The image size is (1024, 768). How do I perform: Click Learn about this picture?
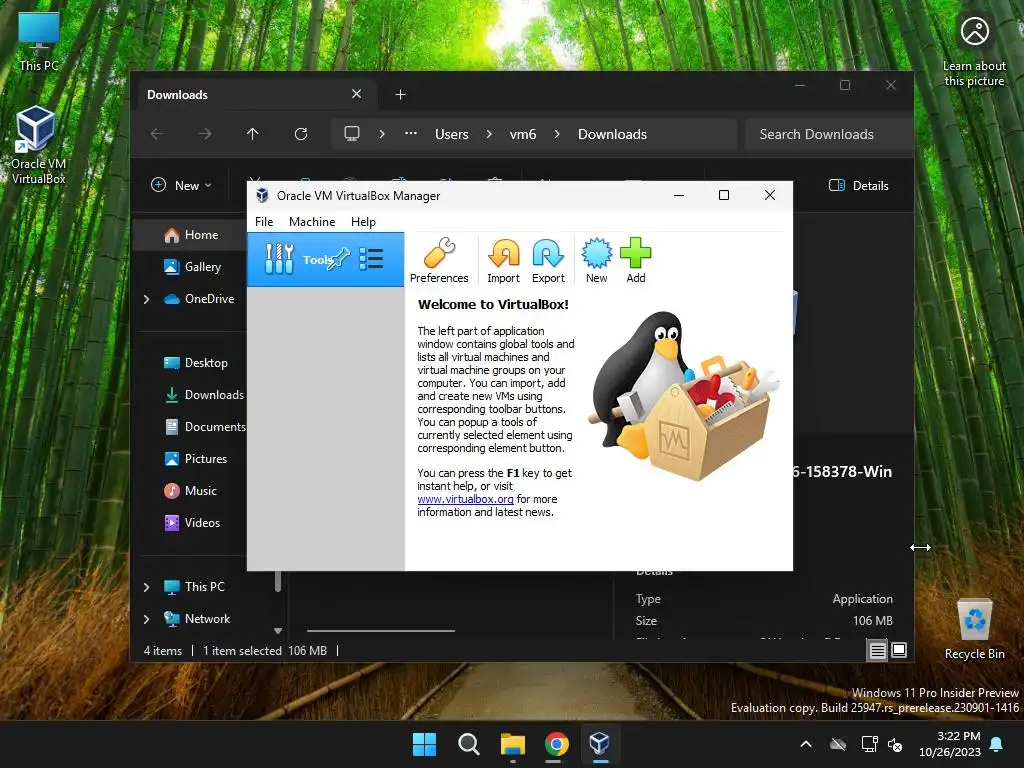(974, 52)
